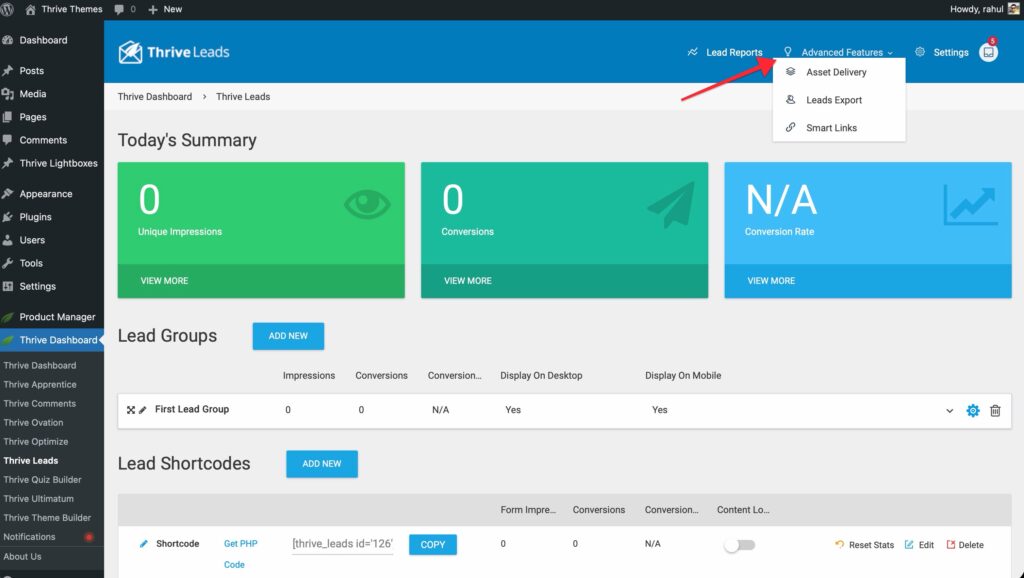Click the thrive_leads shortcode text field

point(343,545)
